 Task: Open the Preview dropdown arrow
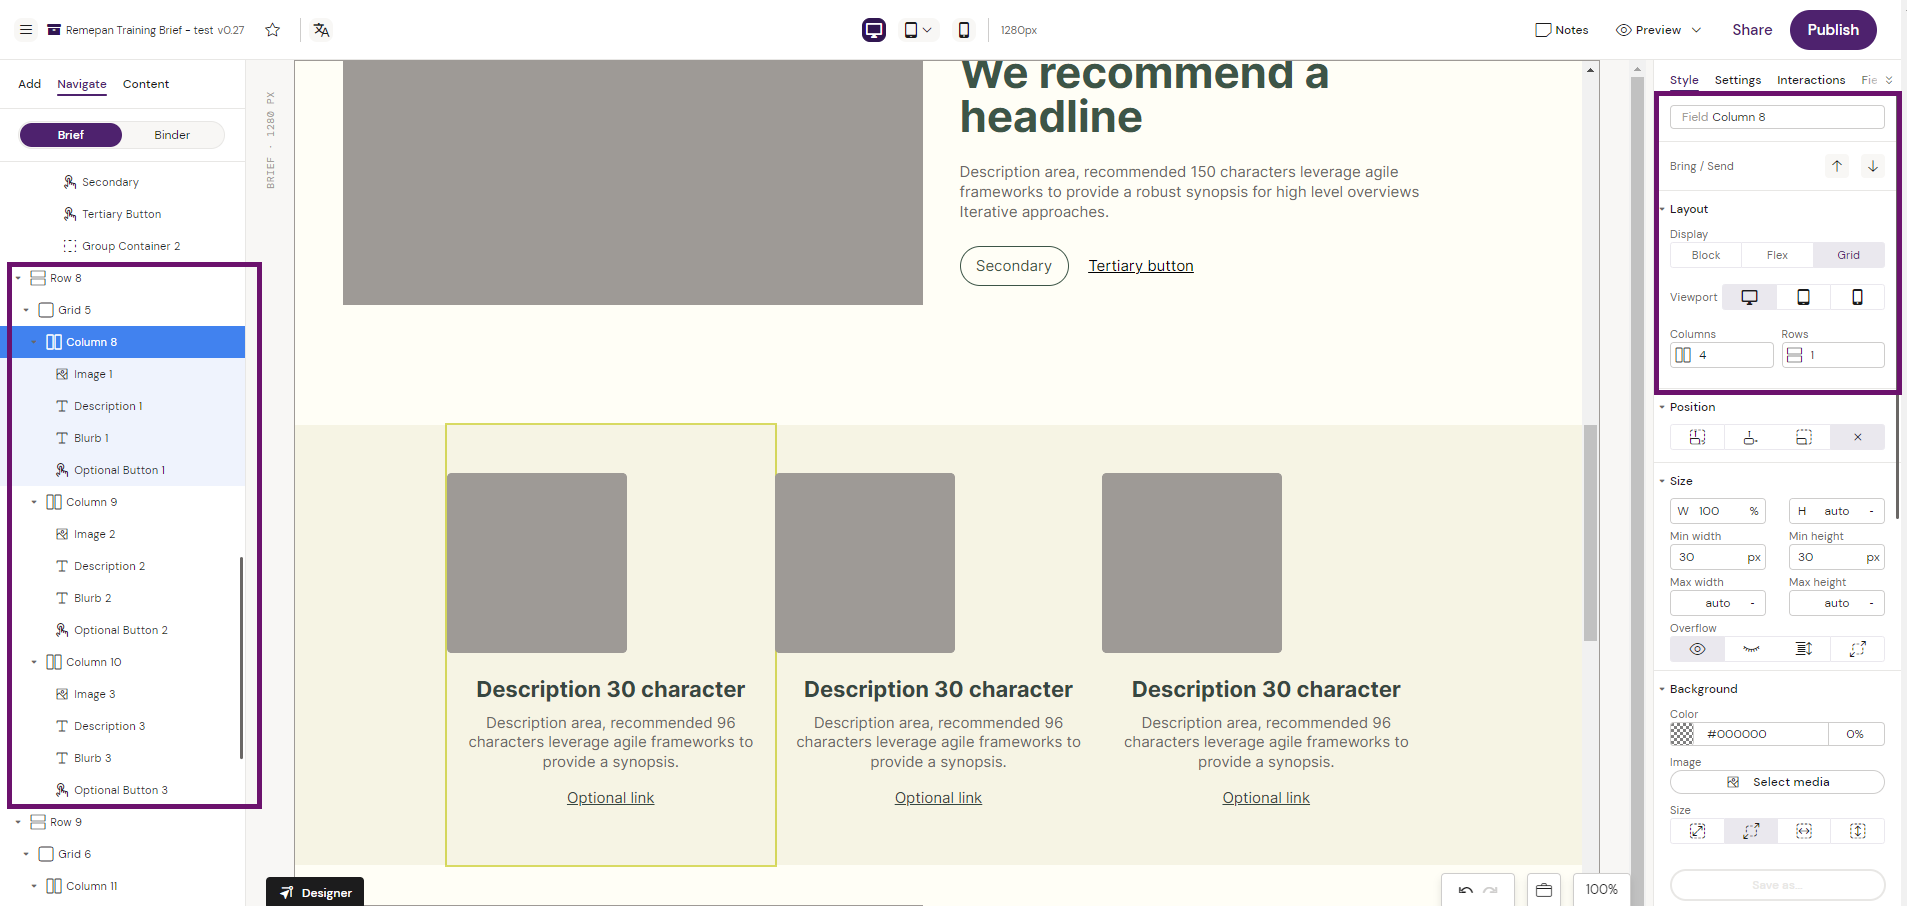pyautogui.click(x=1696, y=30)
